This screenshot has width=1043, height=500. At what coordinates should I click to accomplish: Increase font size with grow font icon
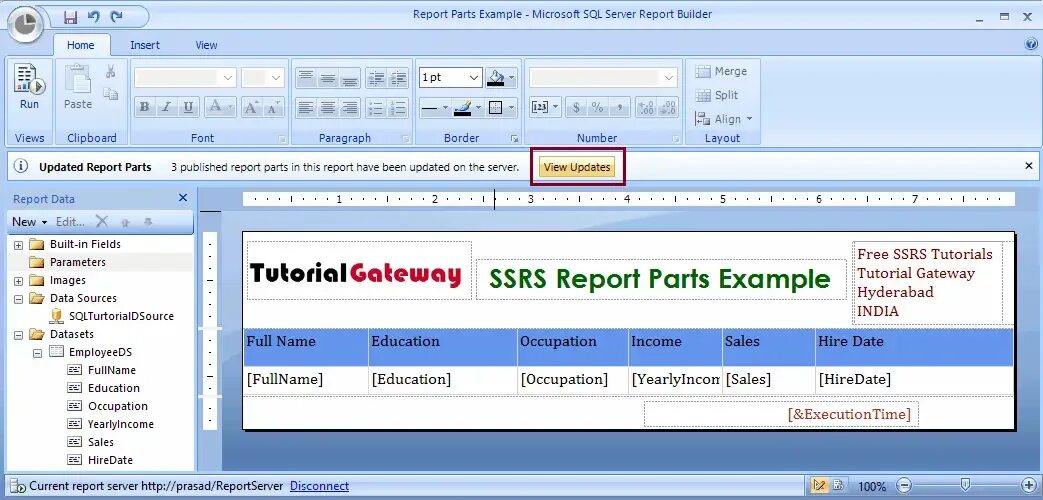click(x=251, y=107)
